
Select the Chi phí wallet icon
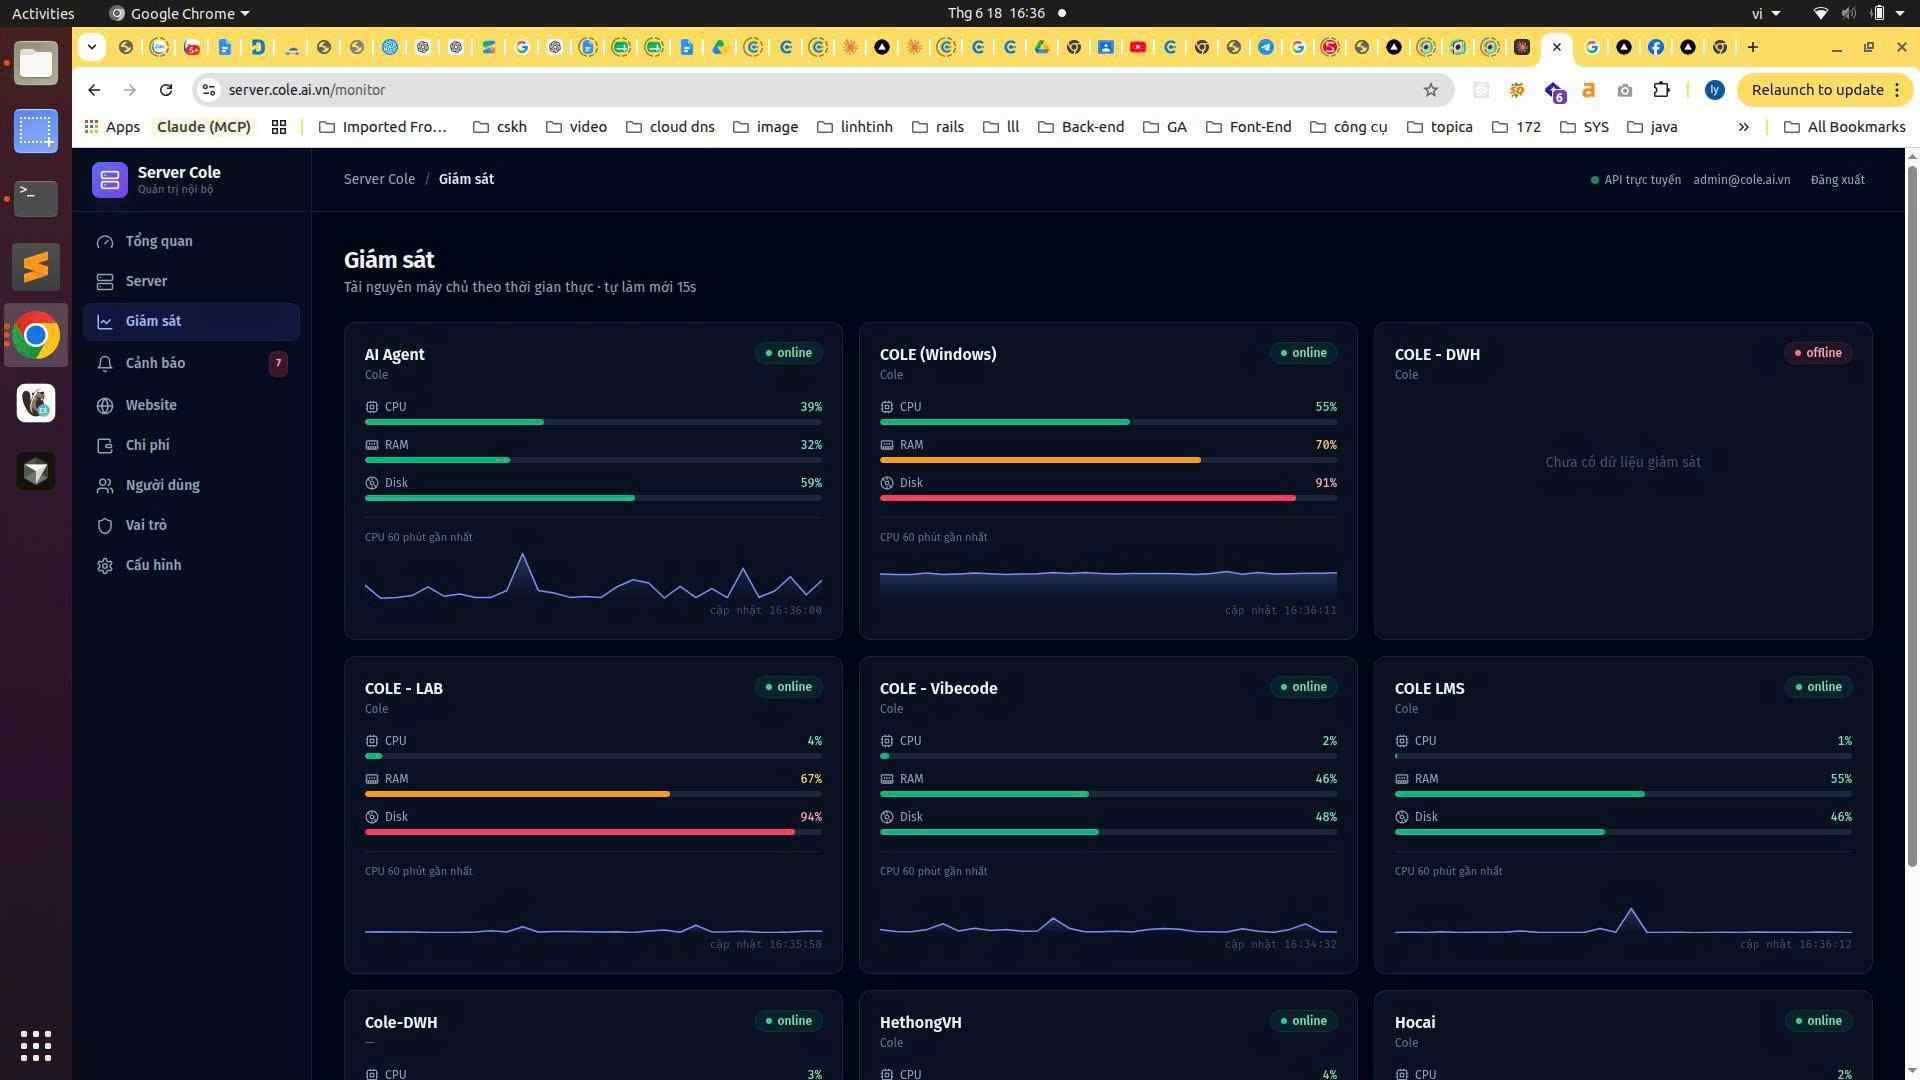pyautogui.click(x=105, y=445)
